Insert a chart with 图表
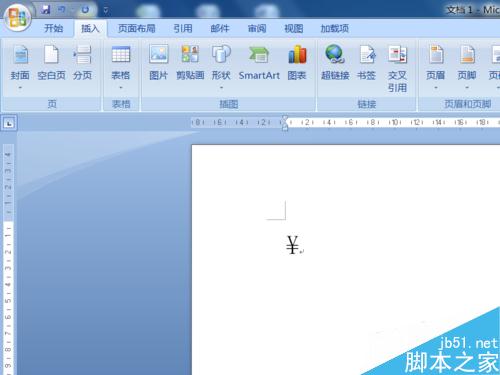The image size is (500, 375). [x=297, y=63]
